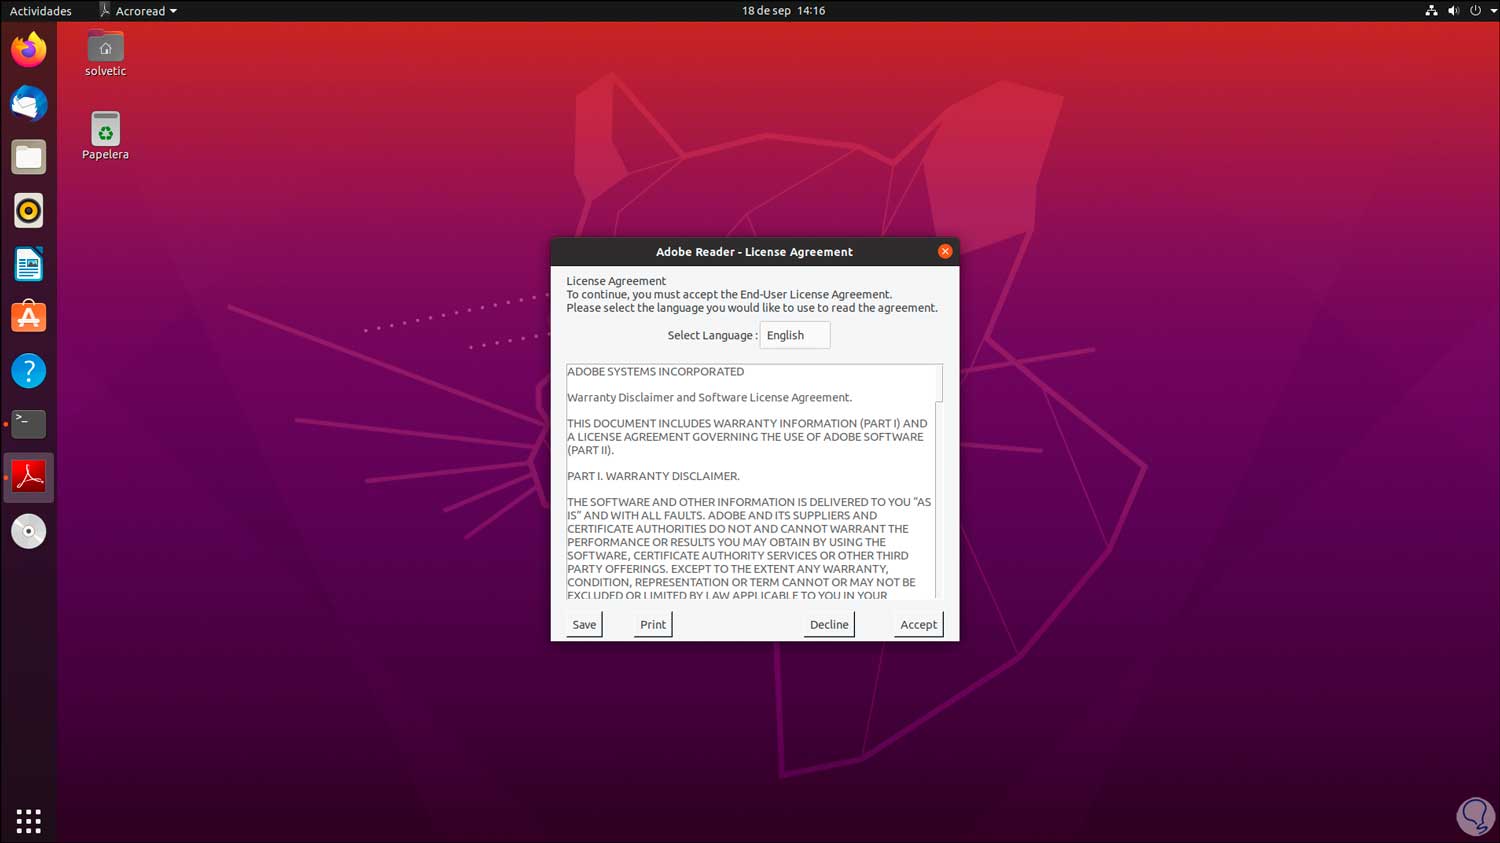The image size is (1500, 843).
Task: Launch LibreOffice Writer from the dock
Action: point(29,264)
